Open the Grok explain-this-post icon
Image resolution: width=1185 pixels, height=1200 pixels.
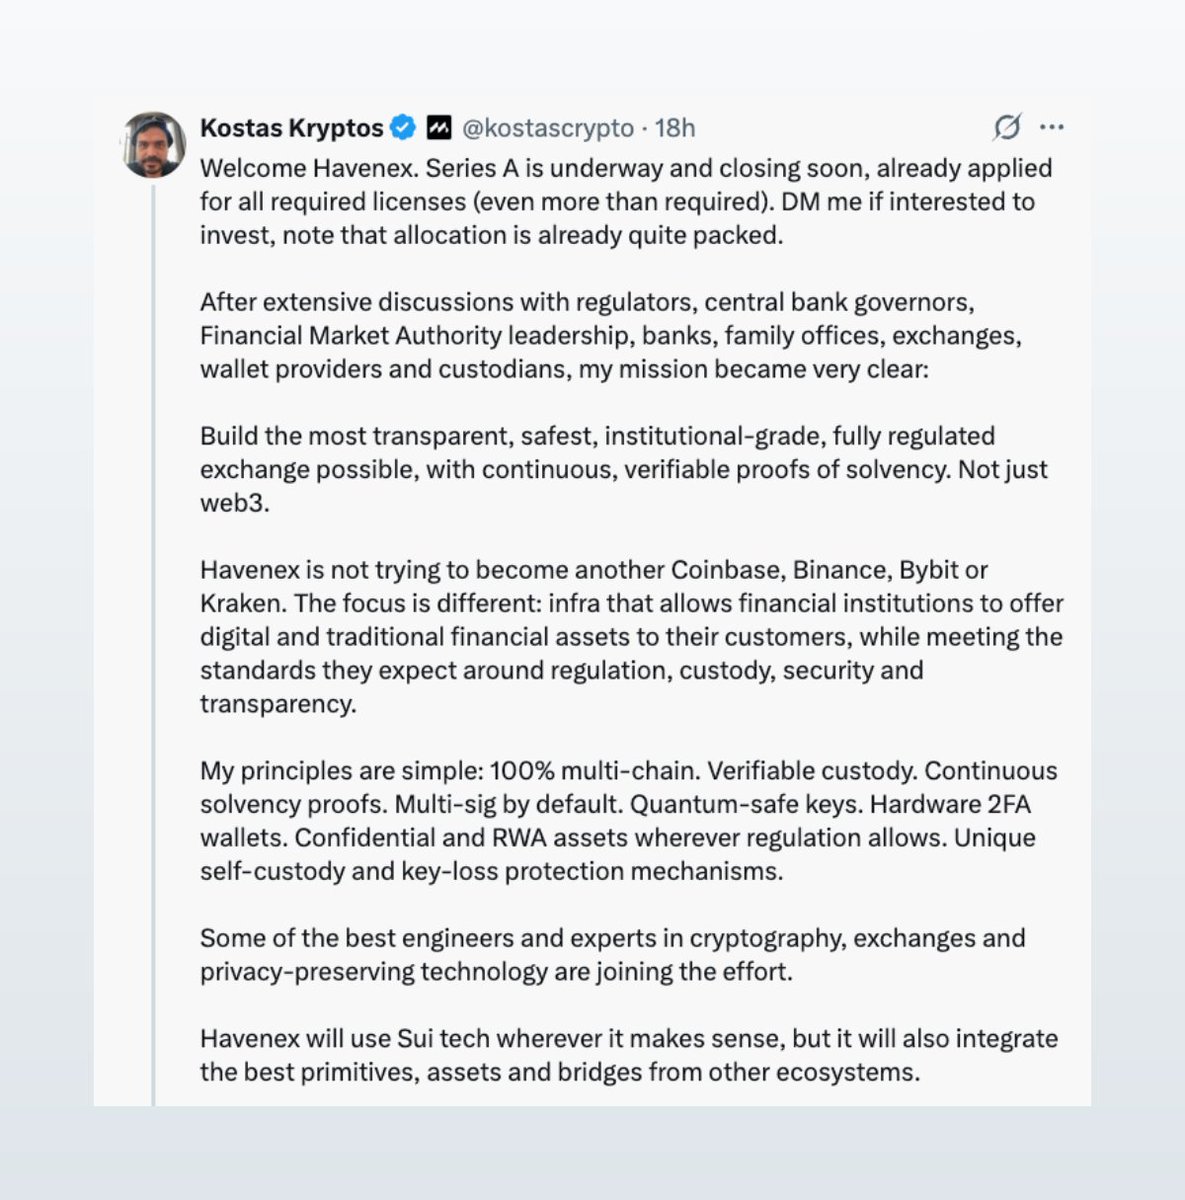[x=1007, y=128]
